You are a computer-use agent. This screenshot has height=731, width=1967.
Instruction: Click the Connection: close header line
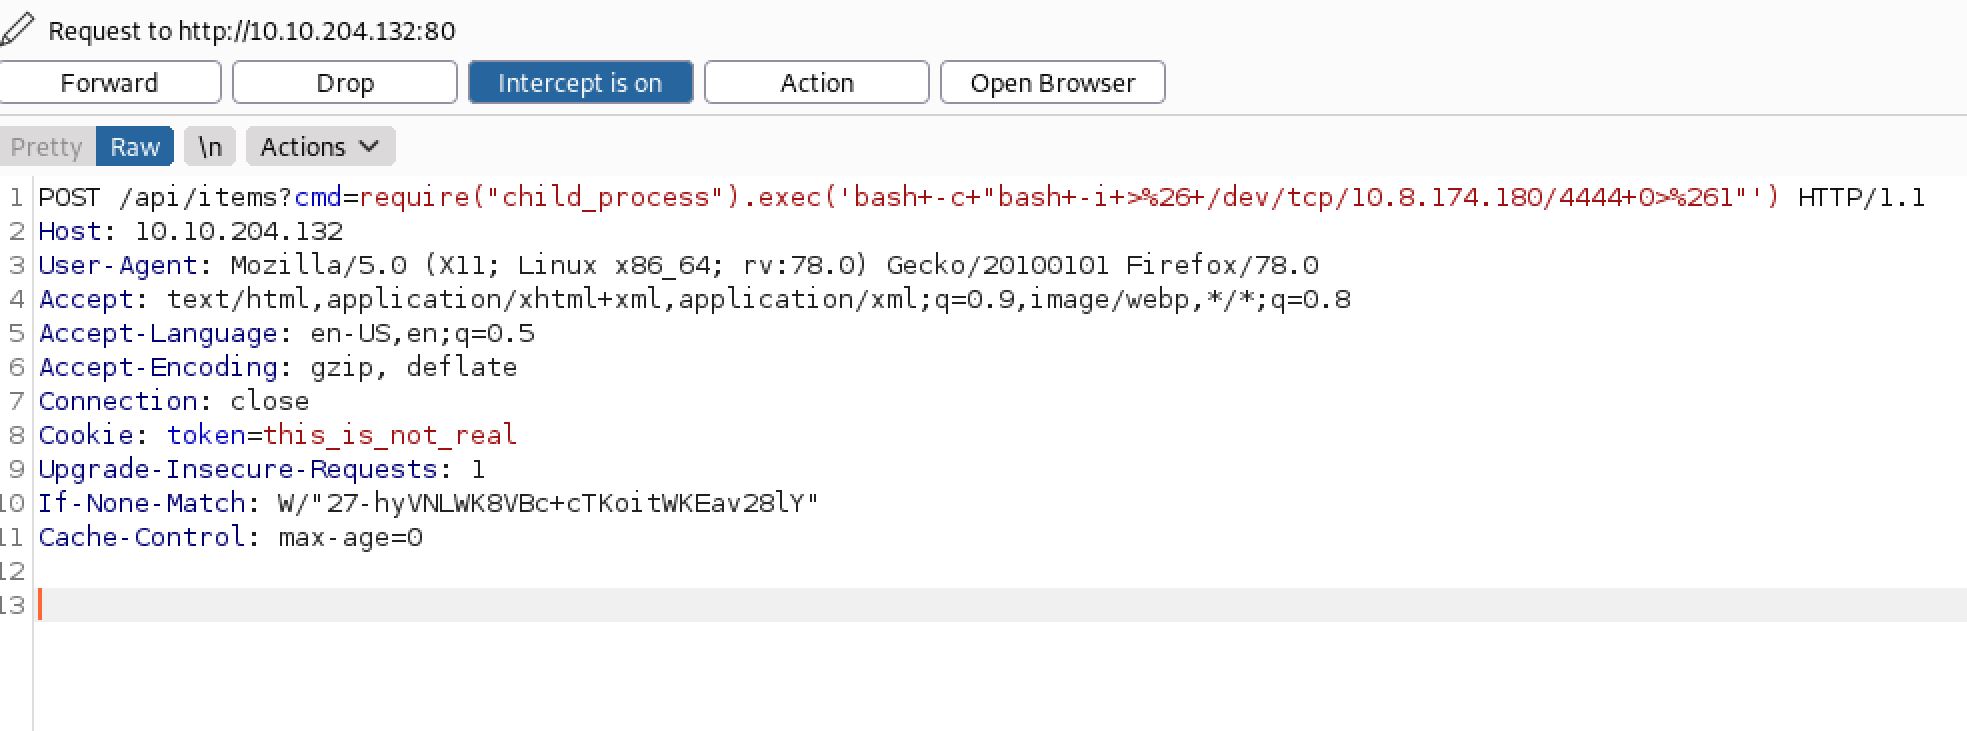[173, 401]
